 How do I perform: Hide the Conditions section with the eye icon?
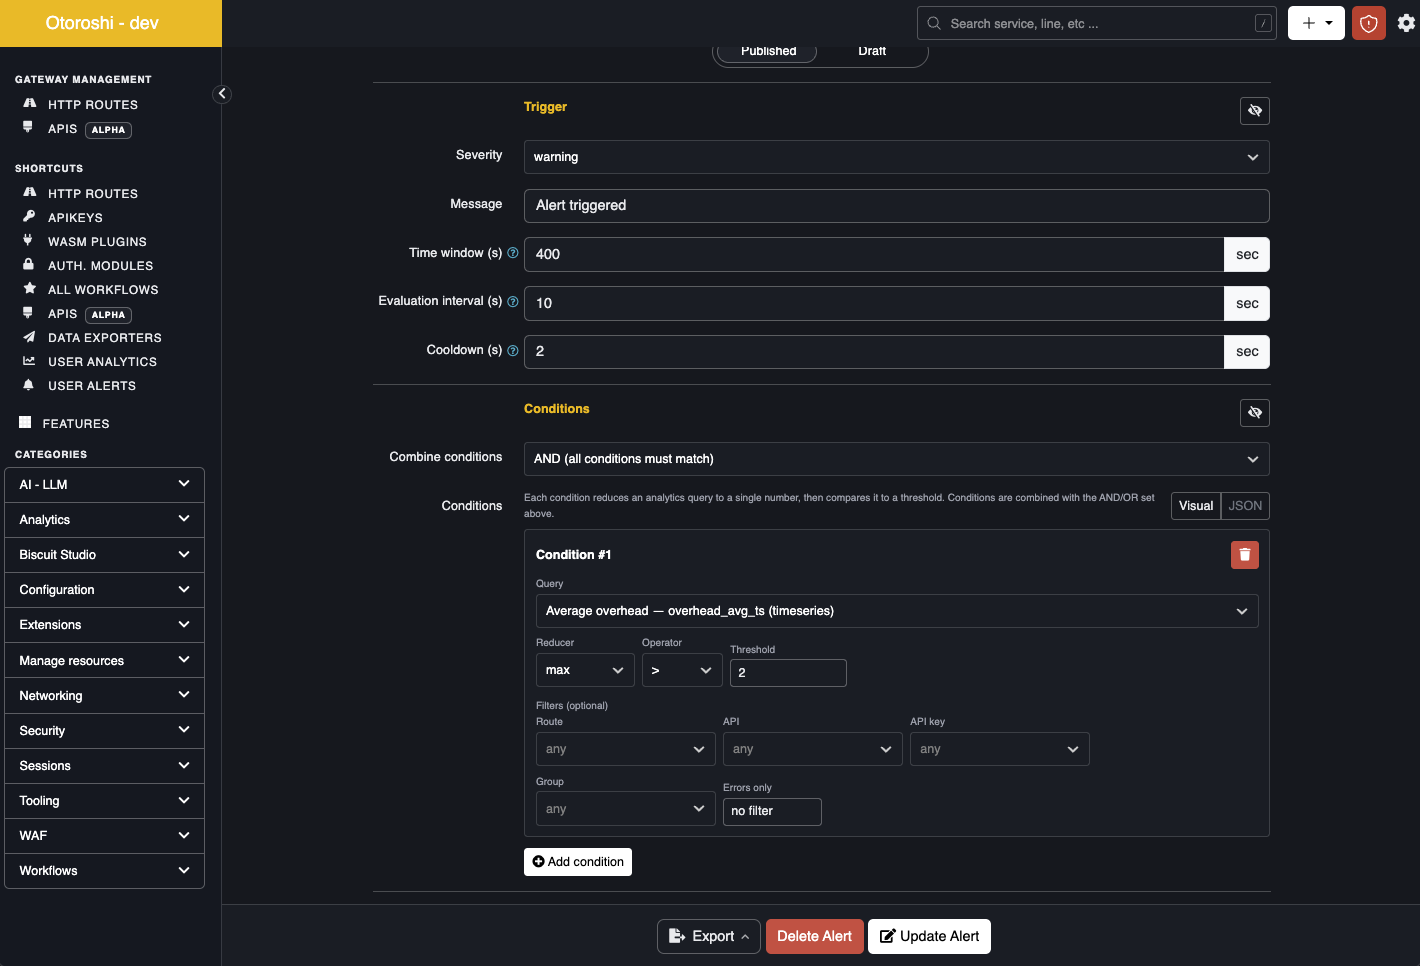coord(1255,413)
